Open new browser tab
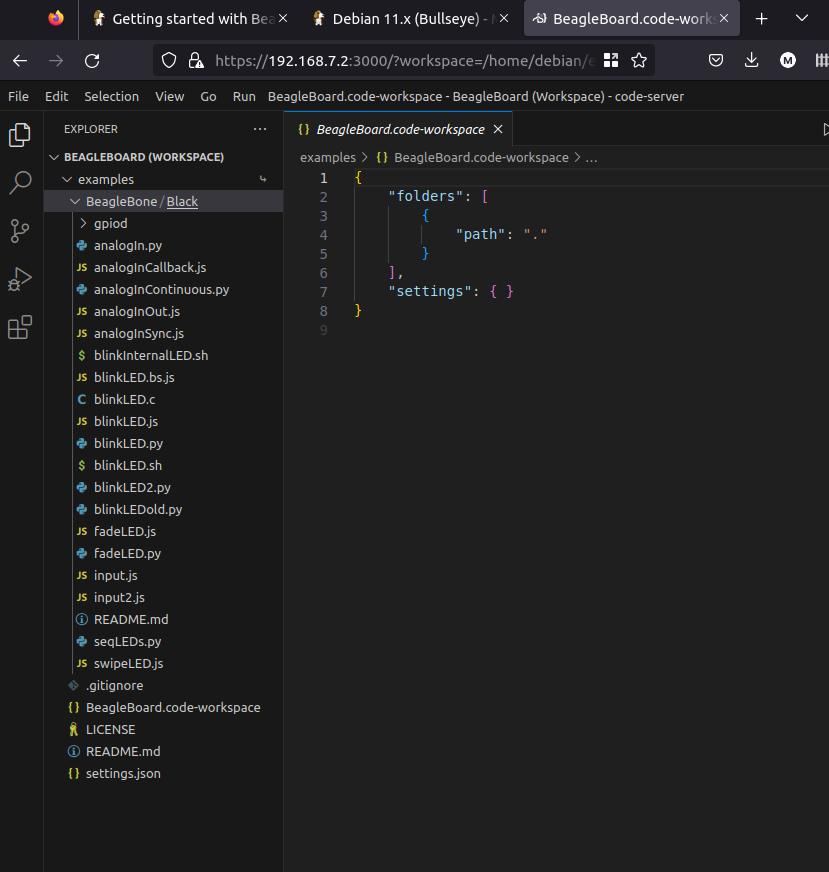Screen dimensions: 829x872 [761, 19]
